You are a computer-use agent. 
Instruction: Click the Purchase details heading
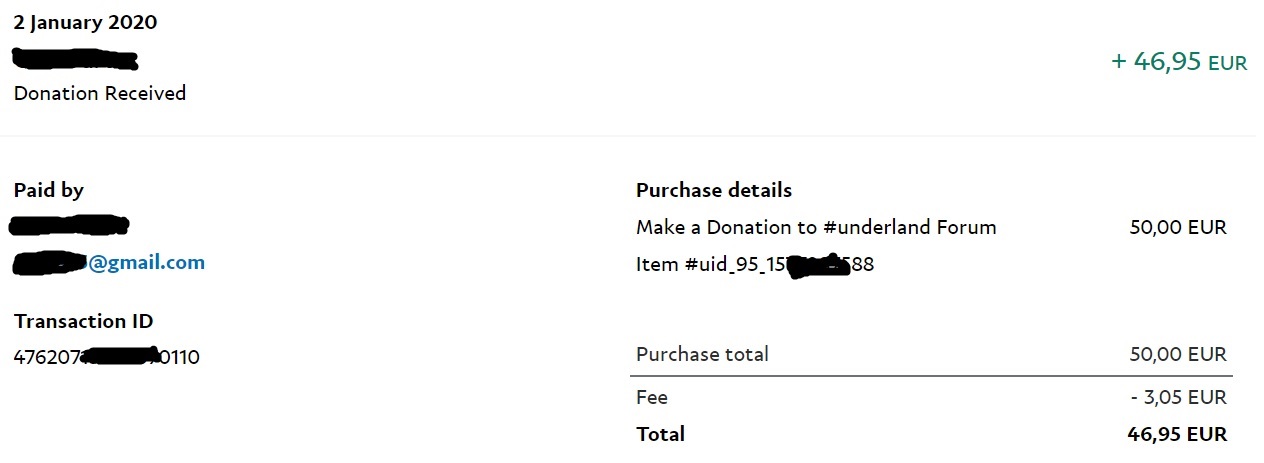[x=714, y=190]
